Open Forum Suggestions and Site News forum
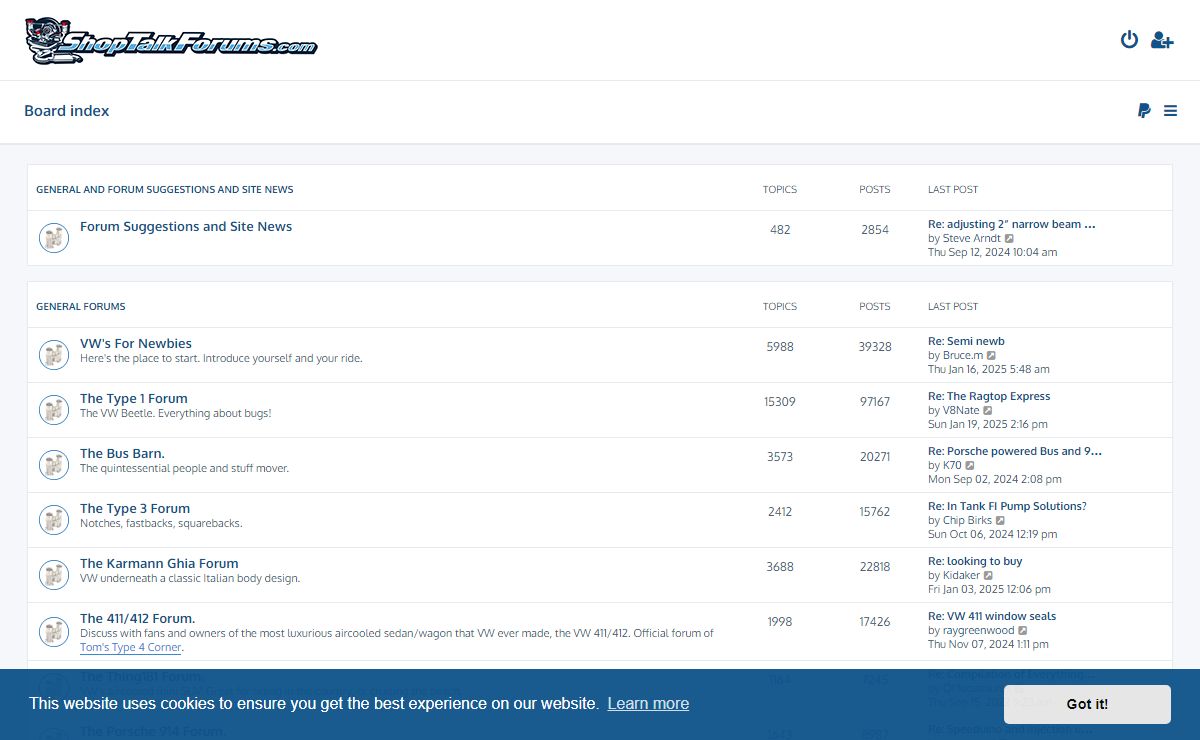This screenshot has width=1200, height=740. tap(186, 227)
